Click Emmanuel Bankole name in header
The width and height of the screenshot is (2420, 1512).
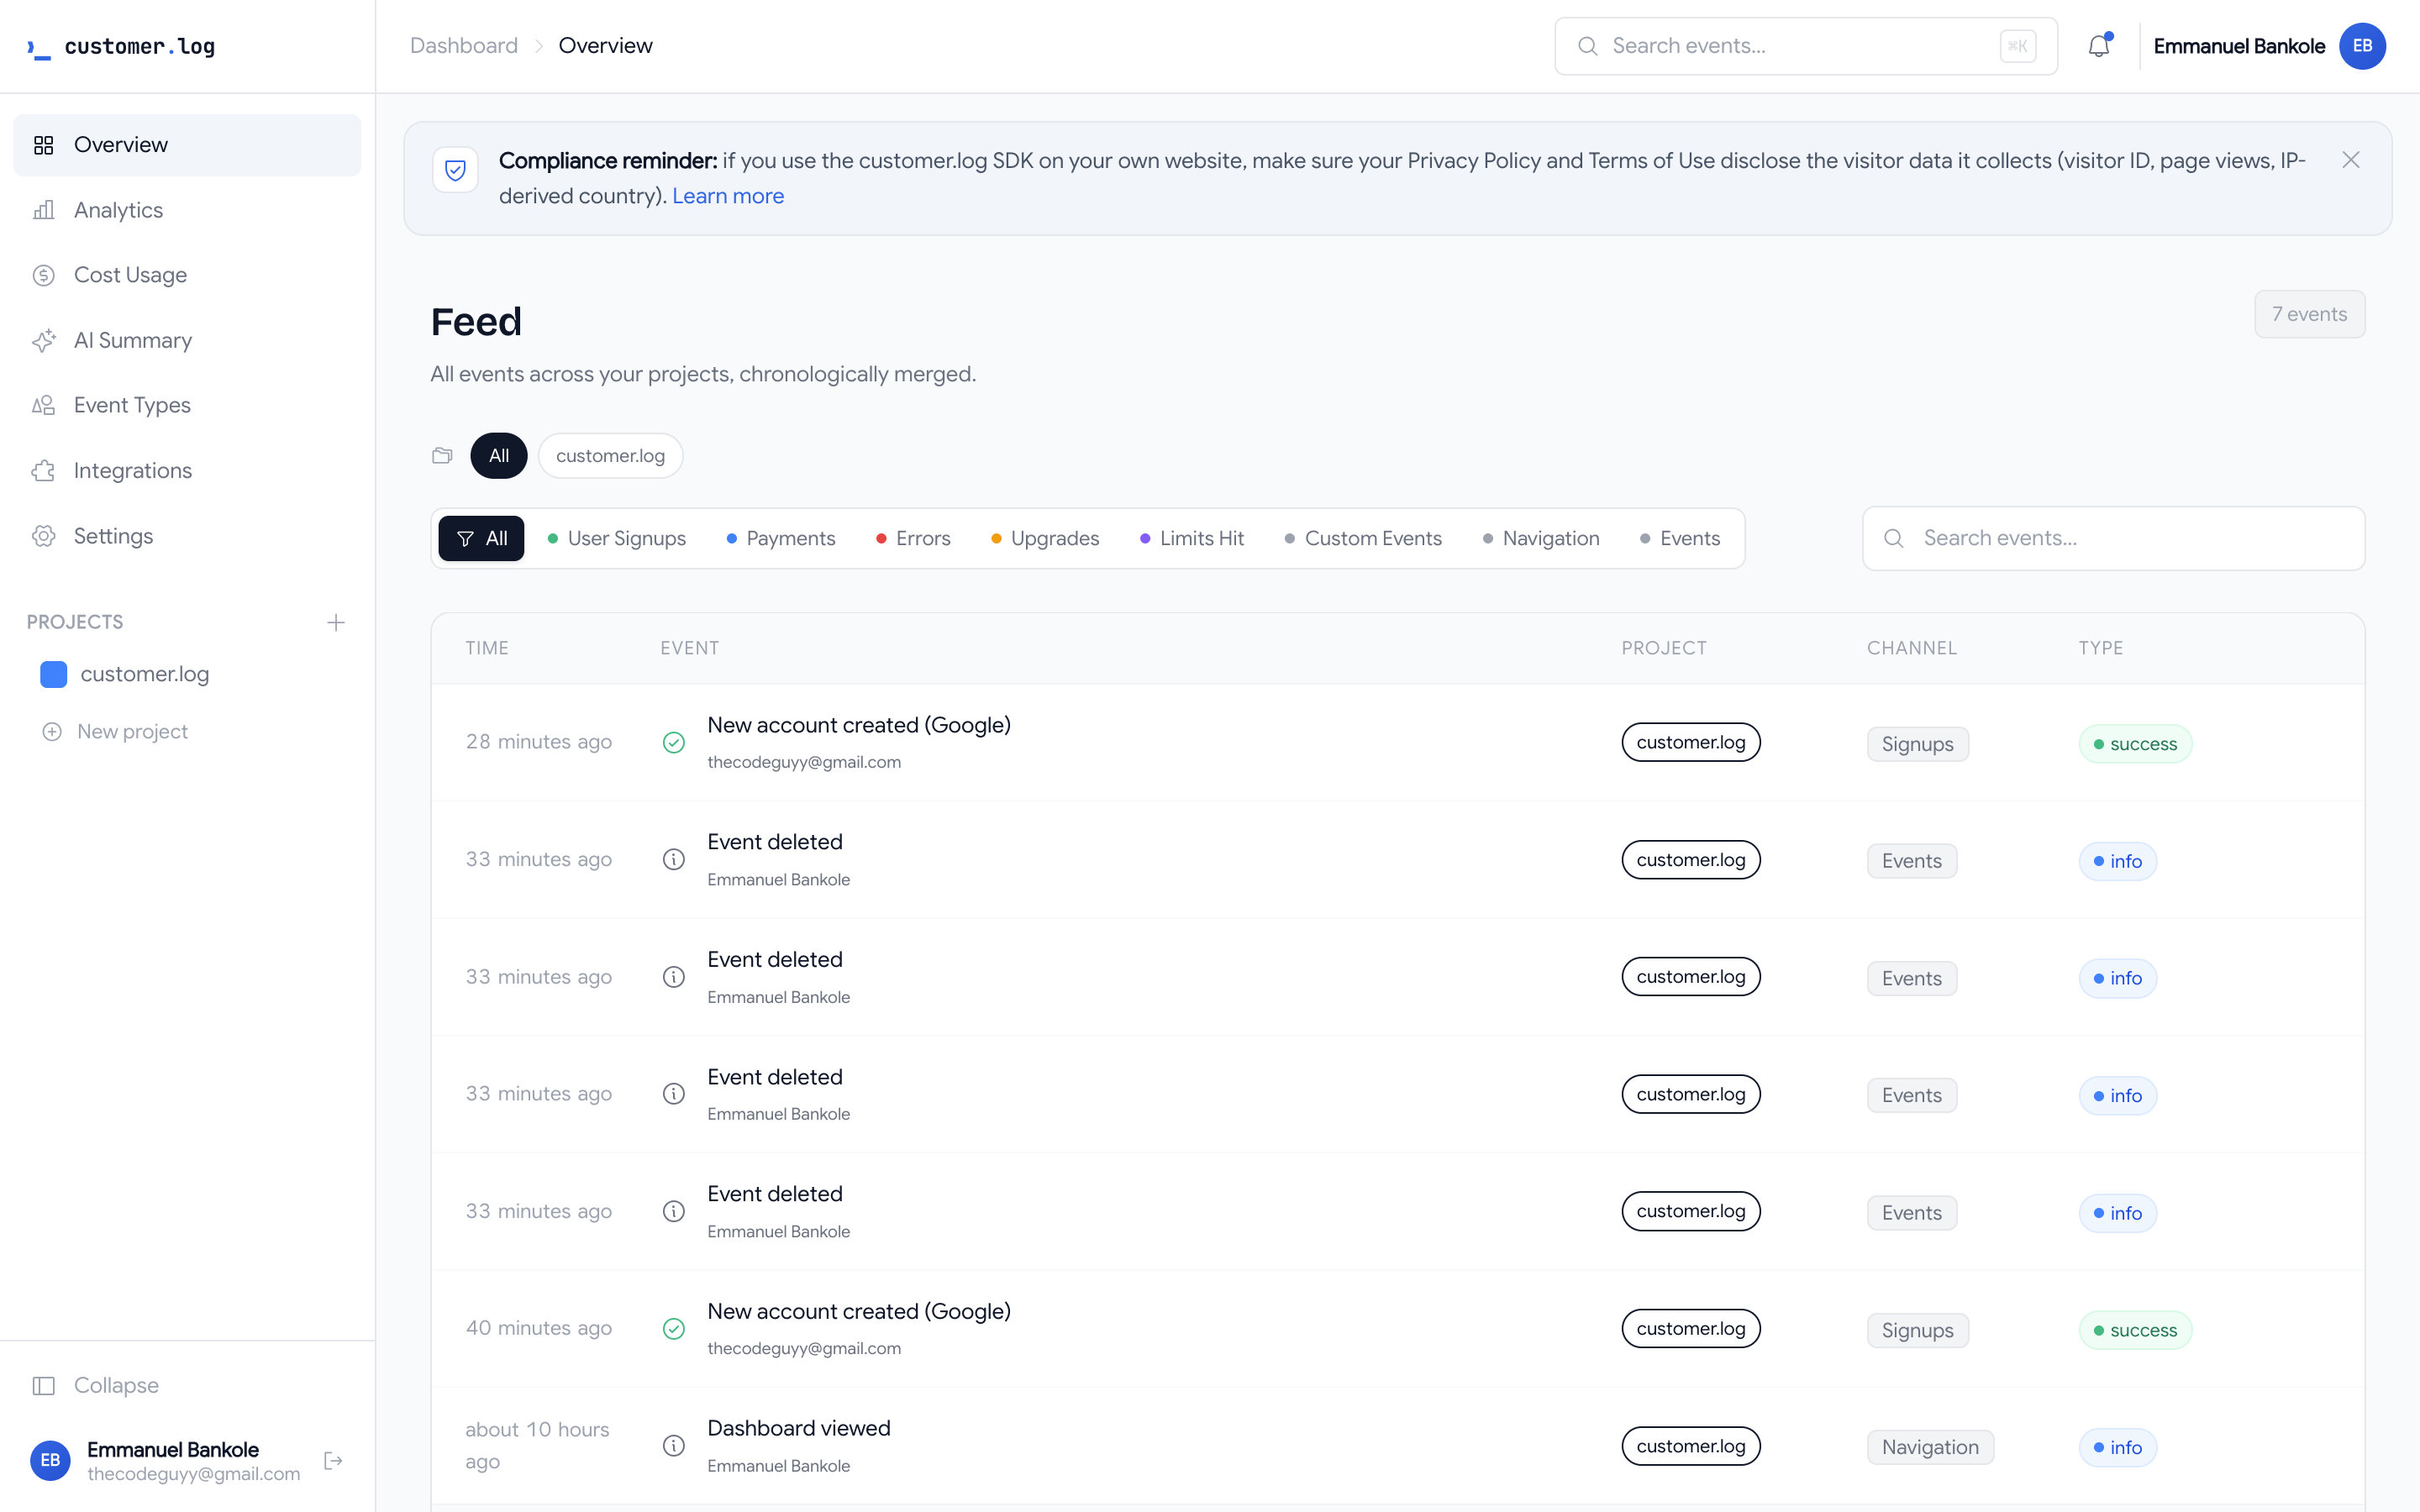(x=2239, y=46)
